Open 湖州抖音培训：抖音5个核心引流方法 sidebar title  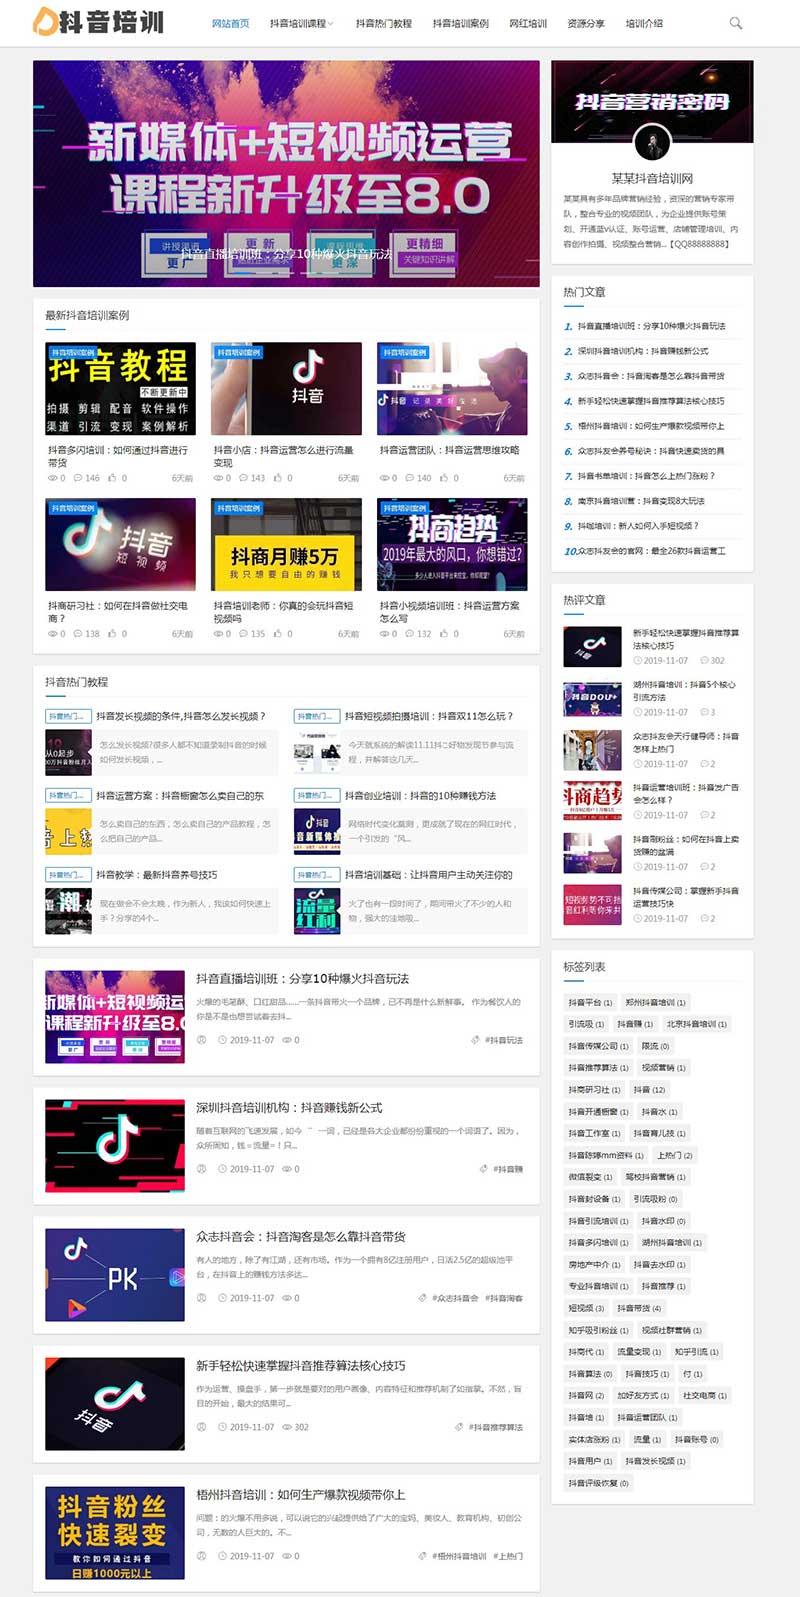tap(686, 691)
